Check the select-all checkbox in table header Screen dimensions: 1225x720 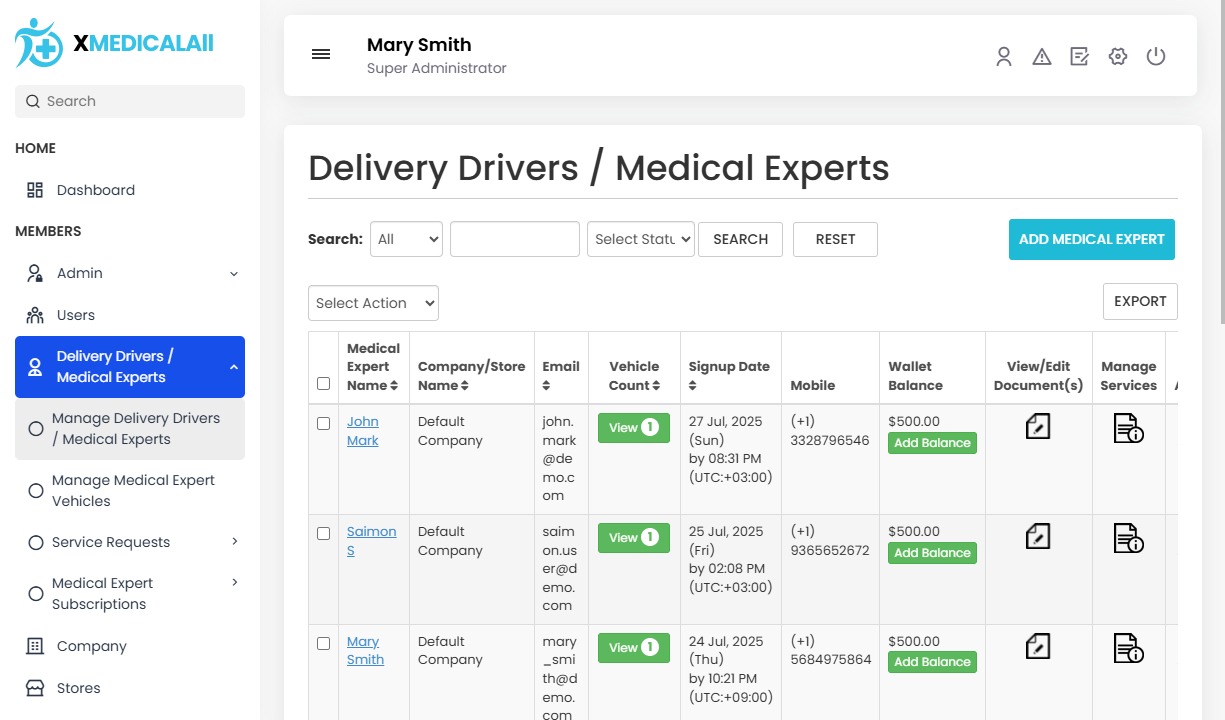tap(323, 382)
